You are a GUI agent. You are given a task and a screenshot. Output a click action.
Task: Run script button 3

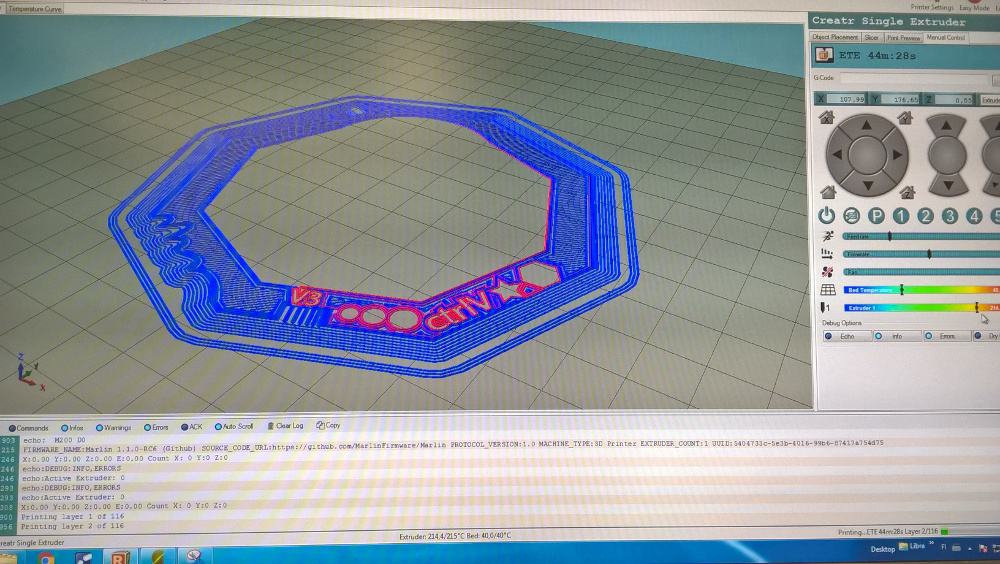tap(950, 216)
